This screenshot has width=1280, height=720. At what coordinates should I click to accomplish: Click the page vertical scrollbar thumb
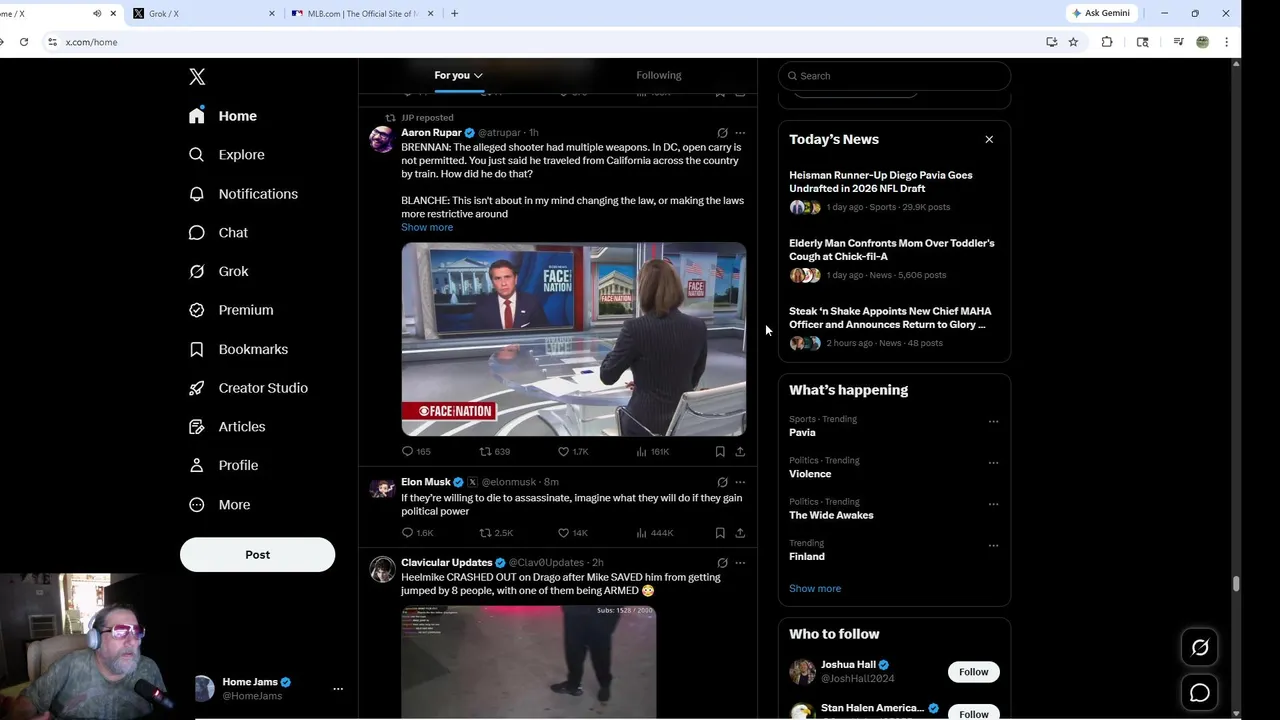coord(1236,584)
